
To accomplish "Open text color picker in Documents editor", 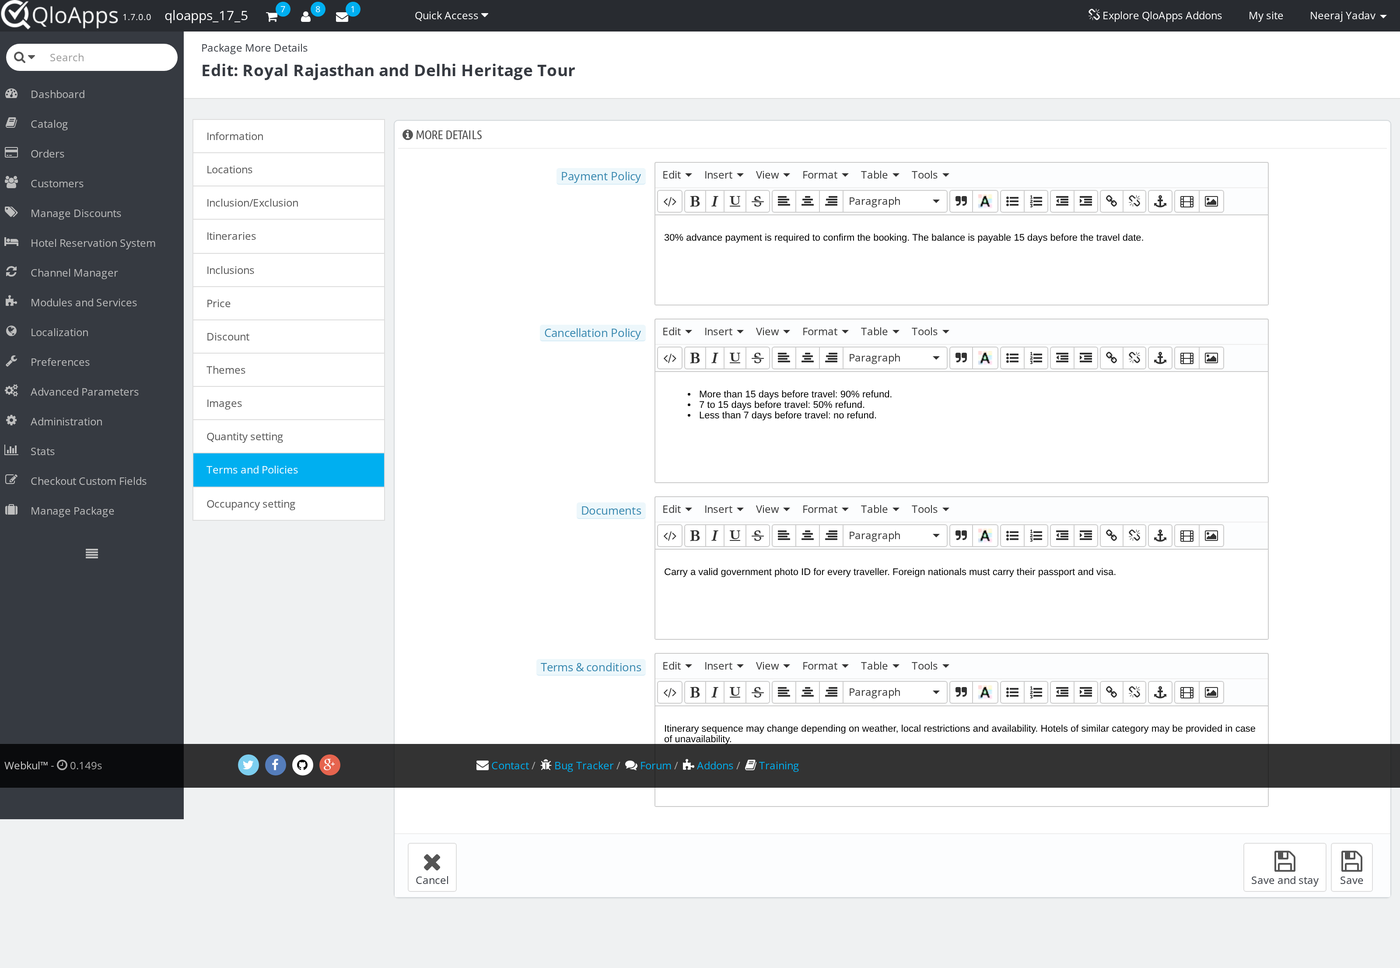I will [x=985, y=536].
